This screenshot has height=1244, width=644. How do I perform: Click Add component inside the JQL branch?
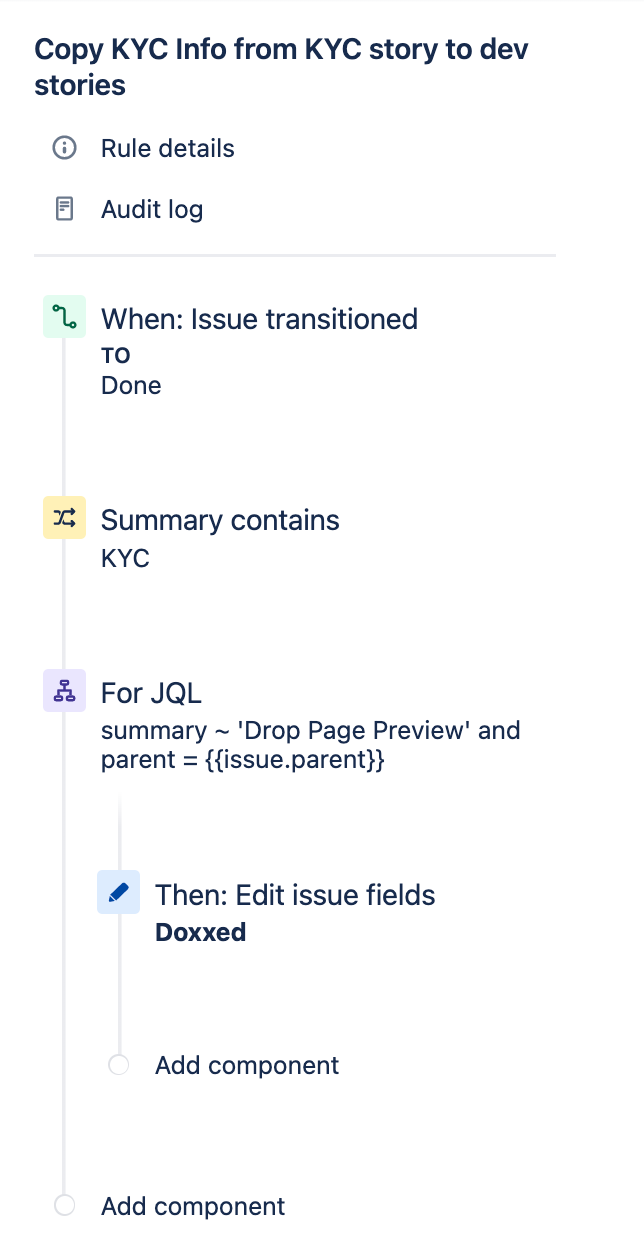click(247, 1065)
